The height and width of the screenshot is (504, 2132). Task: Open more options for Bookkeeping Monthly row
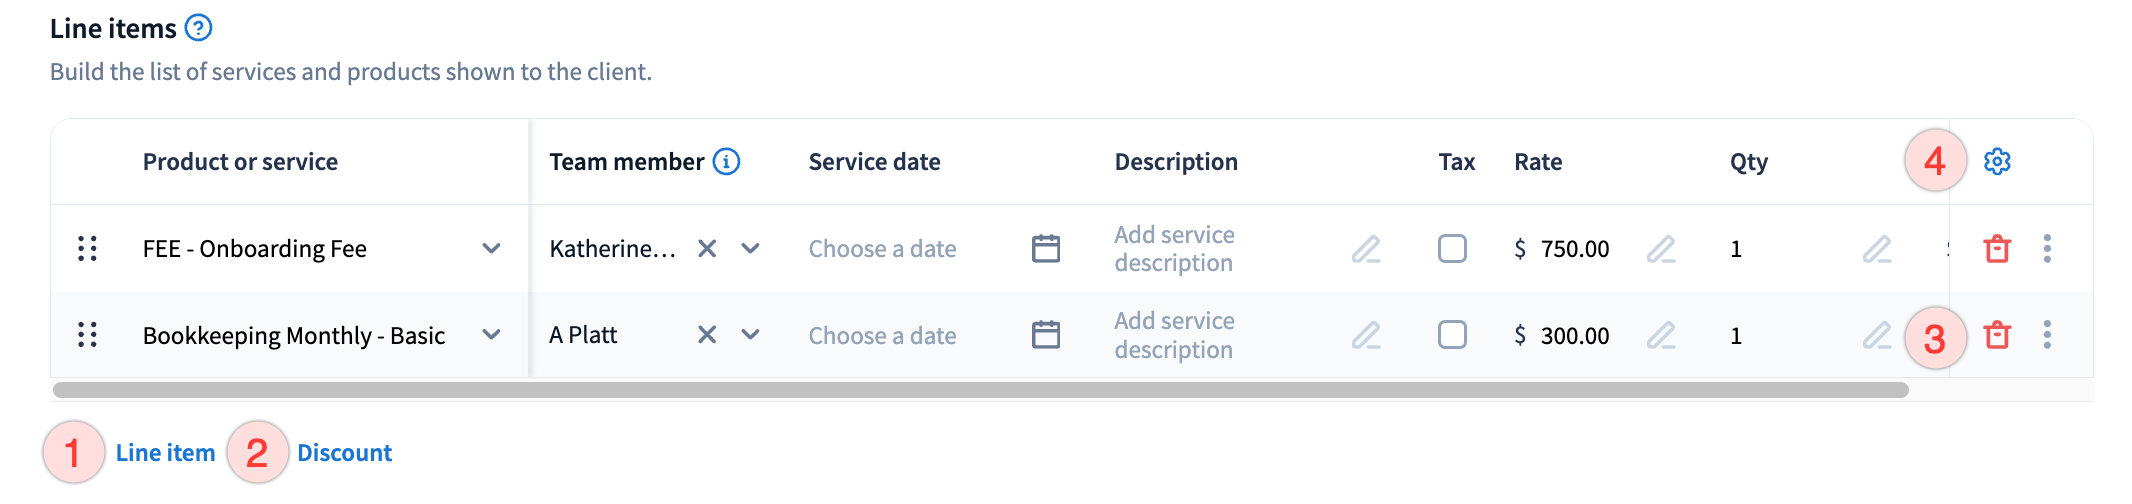[x=2047, y=335]
